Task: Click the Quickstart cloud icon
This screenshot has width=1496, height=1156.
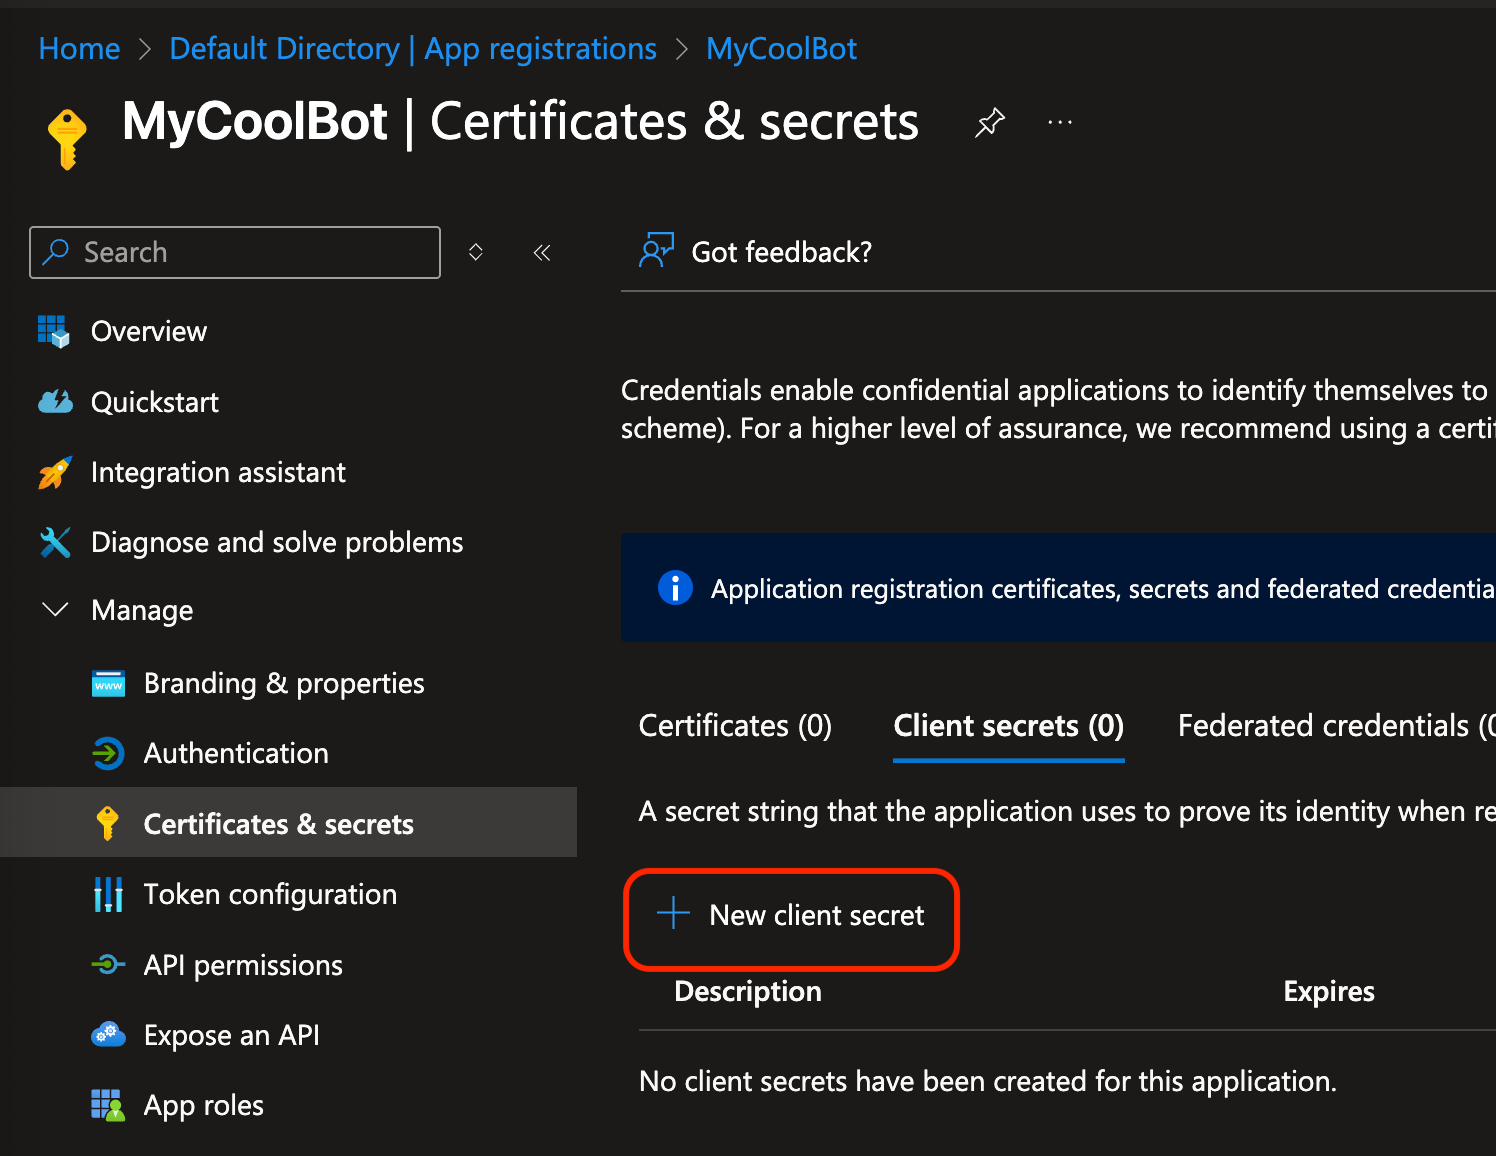Action: (55, 402)
